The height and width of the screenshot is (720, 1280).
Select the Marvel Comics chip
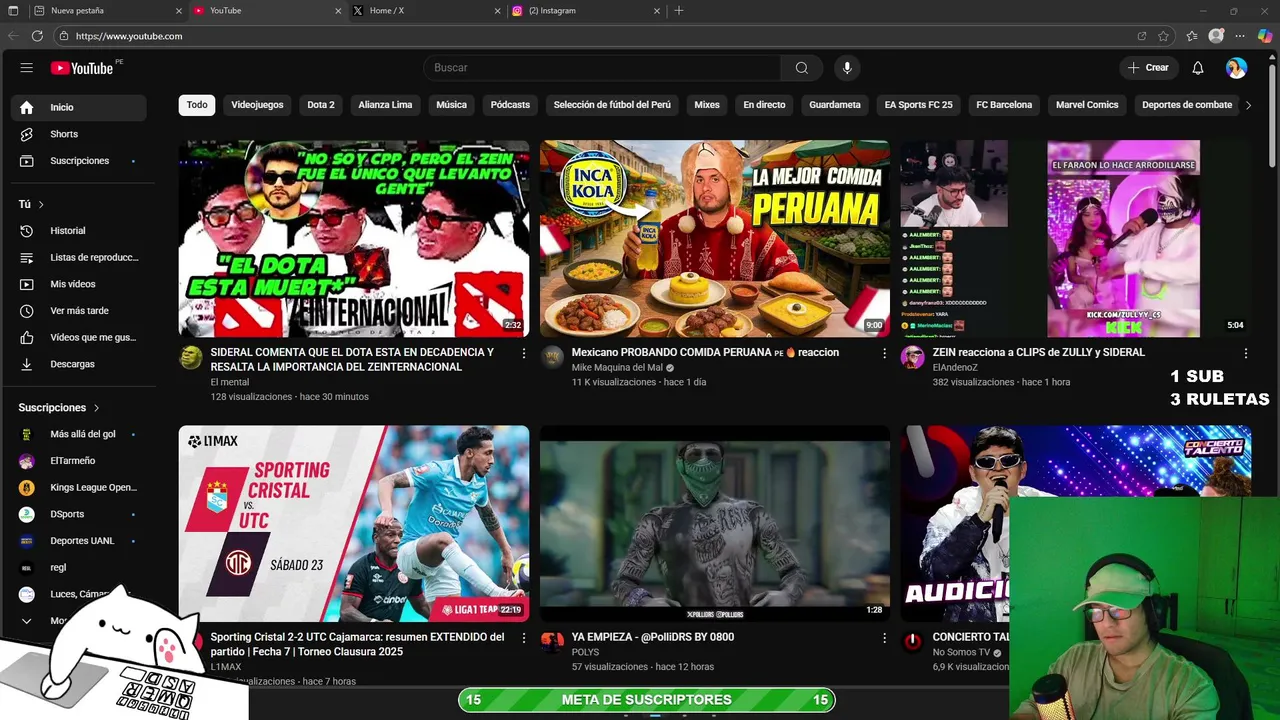1087,105
